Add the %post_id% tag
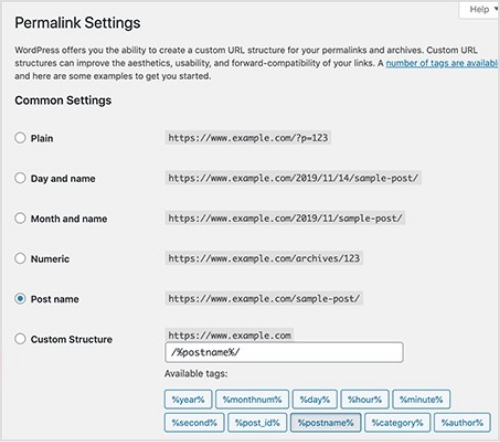Image resolution: width=500 pixels, height=442 pixels. click(x=257, y=423)
